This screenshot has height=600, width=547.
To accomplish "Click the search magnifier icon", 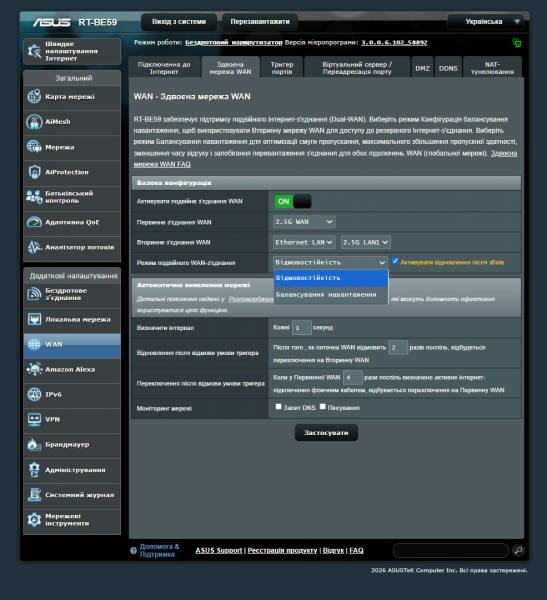I will (x=518, y=550).
